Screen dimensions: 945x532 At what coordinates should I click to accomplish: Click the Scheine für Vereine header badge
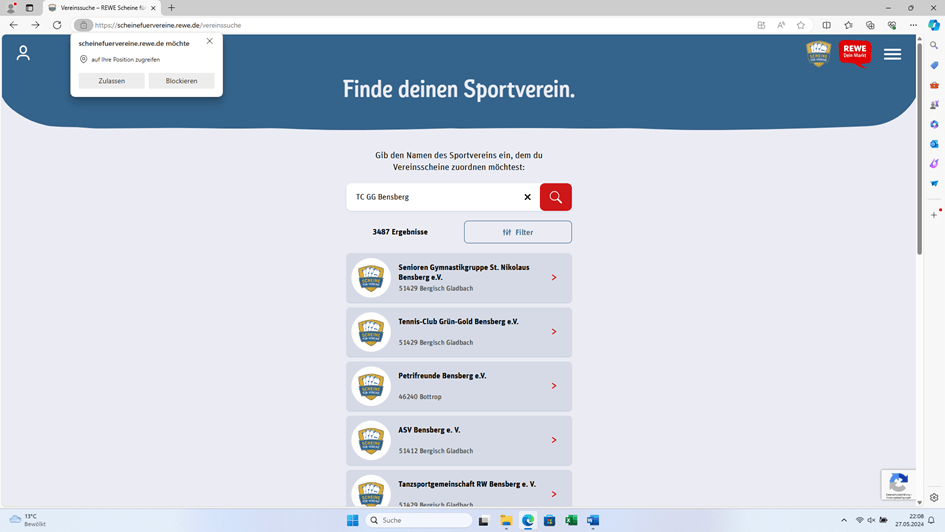click(x=819, y=53)
